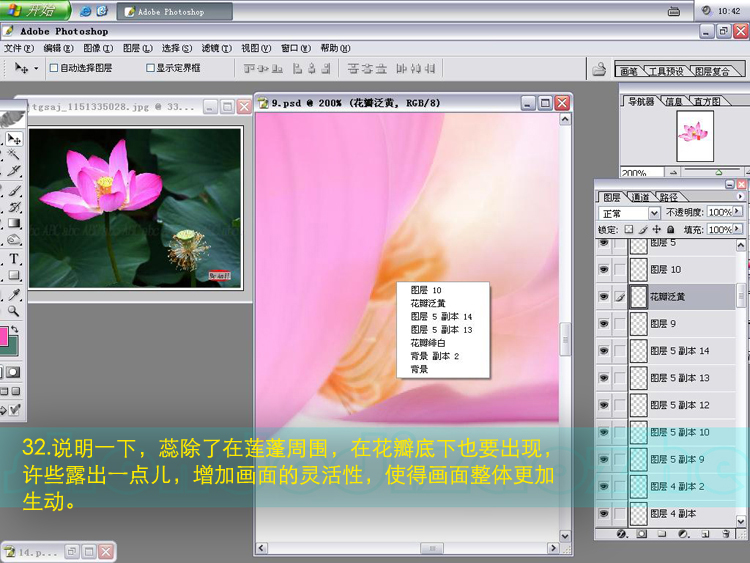Toggle lock transparent pixels

click(x=629, y=230)
